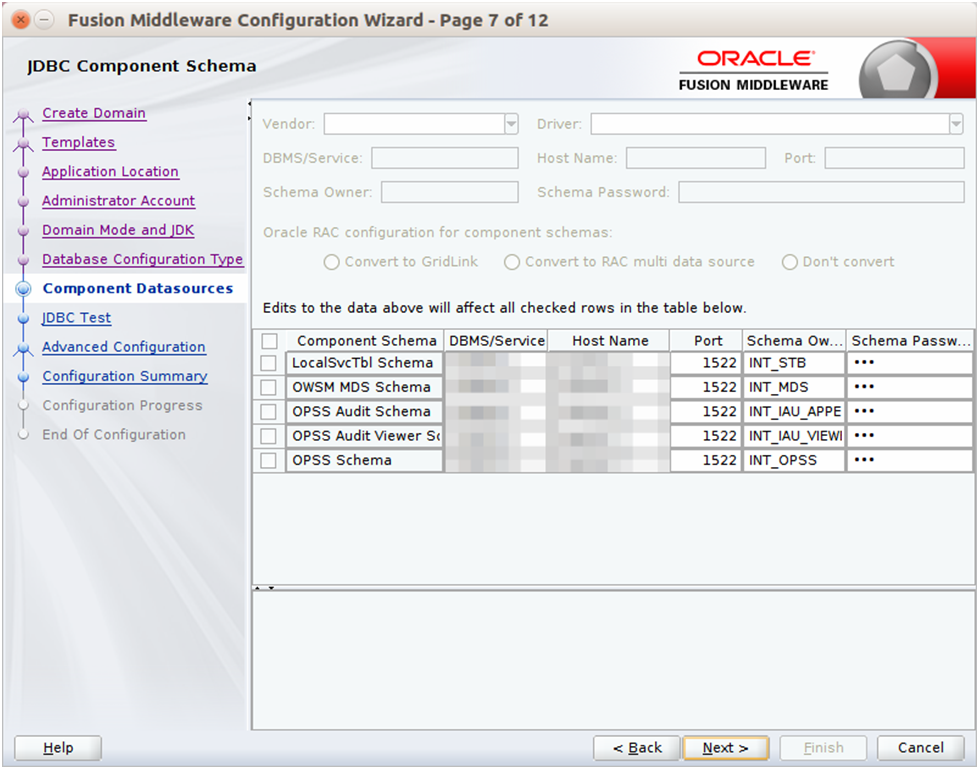Viewport: 979px width, 769px height.
Task: Click the Component Schema column header
Action: (x=365, y=341)
